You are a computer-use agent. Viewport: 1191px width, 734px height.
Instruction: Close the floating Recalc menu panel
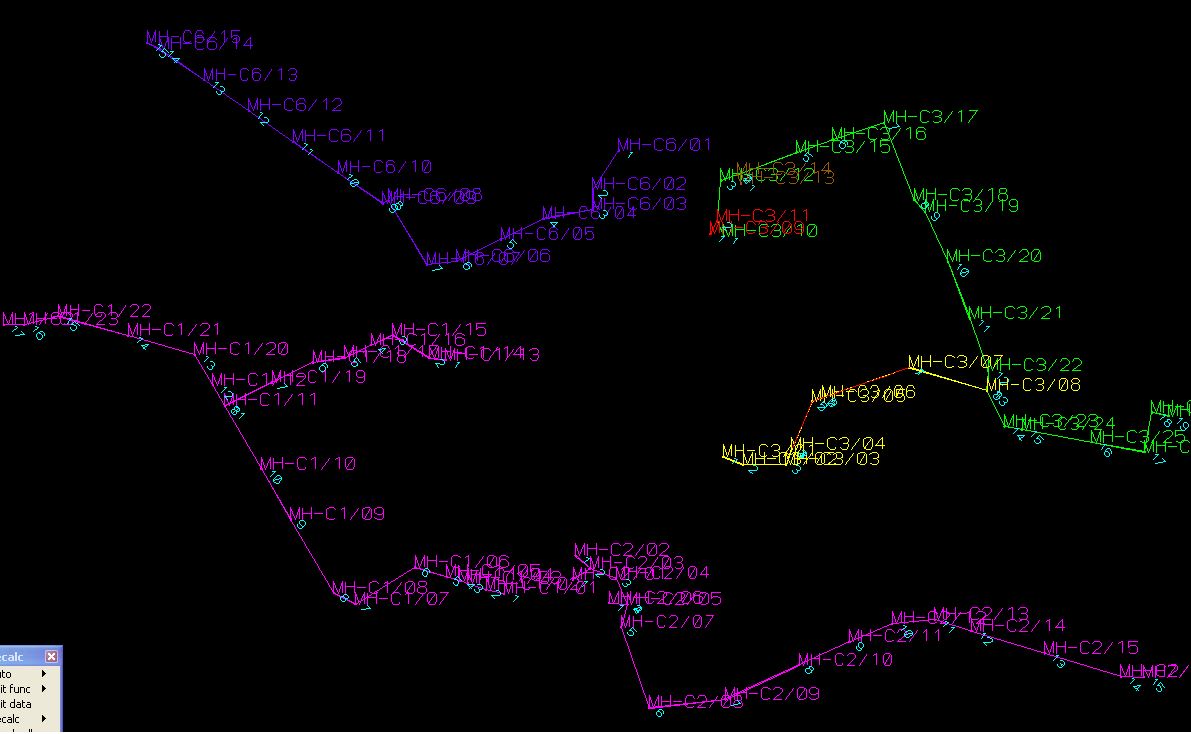click(x=51, y=656)
